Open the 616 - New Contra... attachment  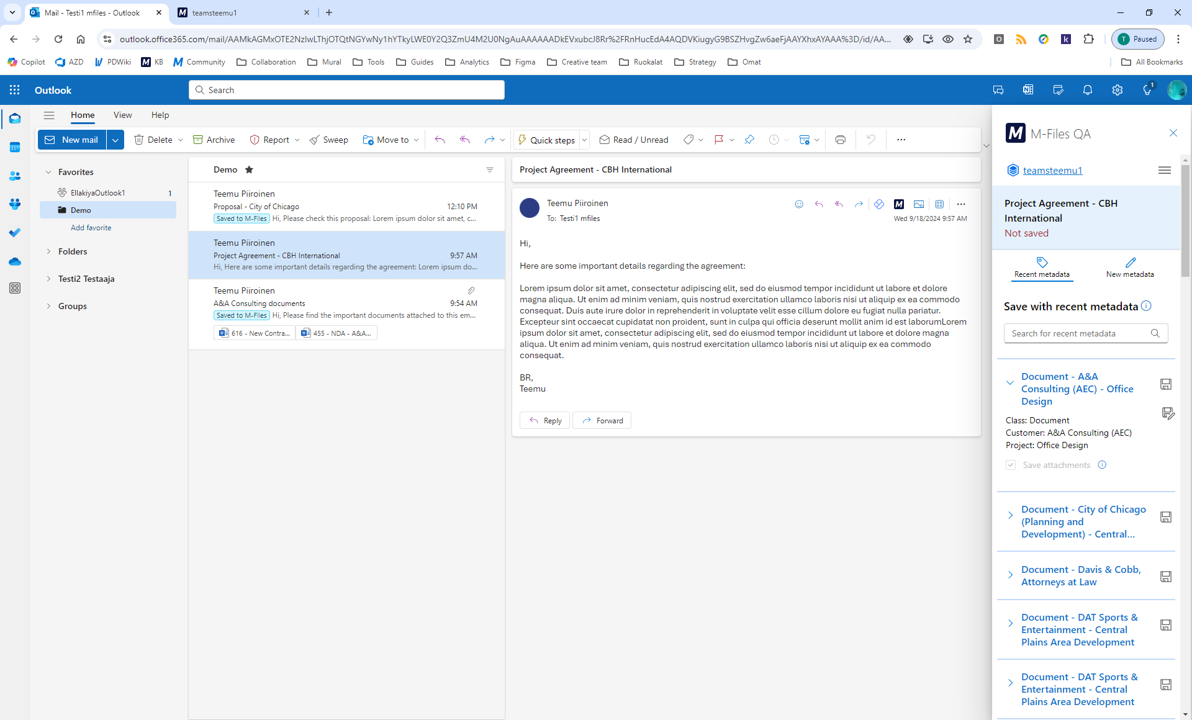pos(254,333)
